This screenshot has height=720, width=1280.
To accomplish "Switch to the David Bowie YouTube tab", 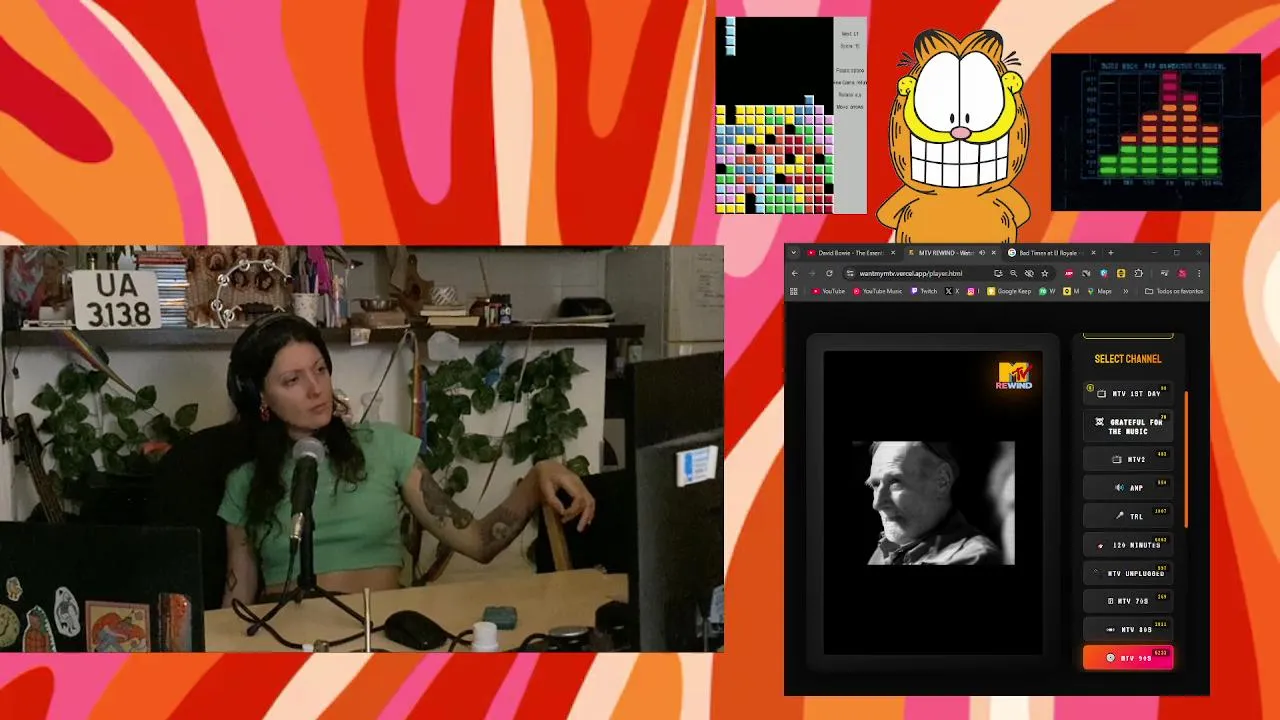I will [x=850, y=253].
